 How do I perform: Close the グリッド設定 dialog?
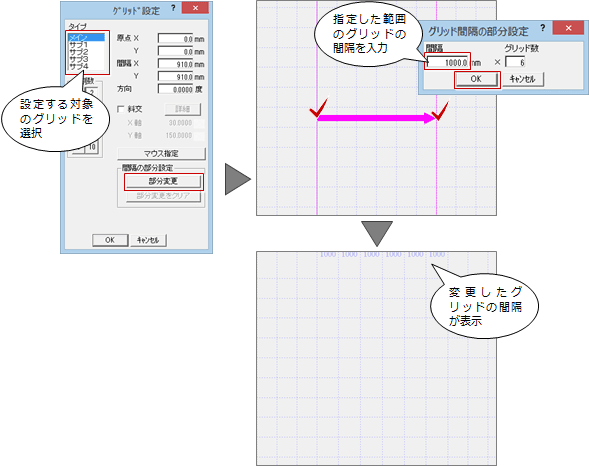(195, 8)
